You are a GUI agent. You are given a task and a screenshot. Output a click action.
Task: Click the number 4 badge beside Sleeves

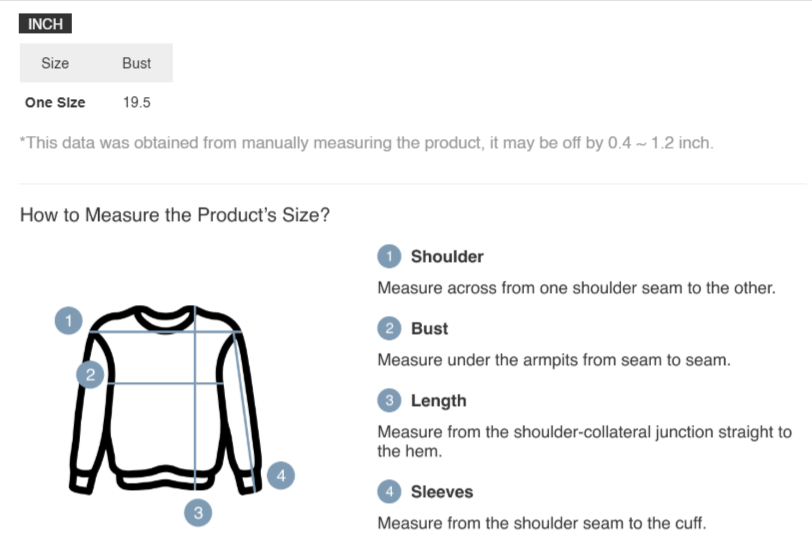(x=389, y=492)
